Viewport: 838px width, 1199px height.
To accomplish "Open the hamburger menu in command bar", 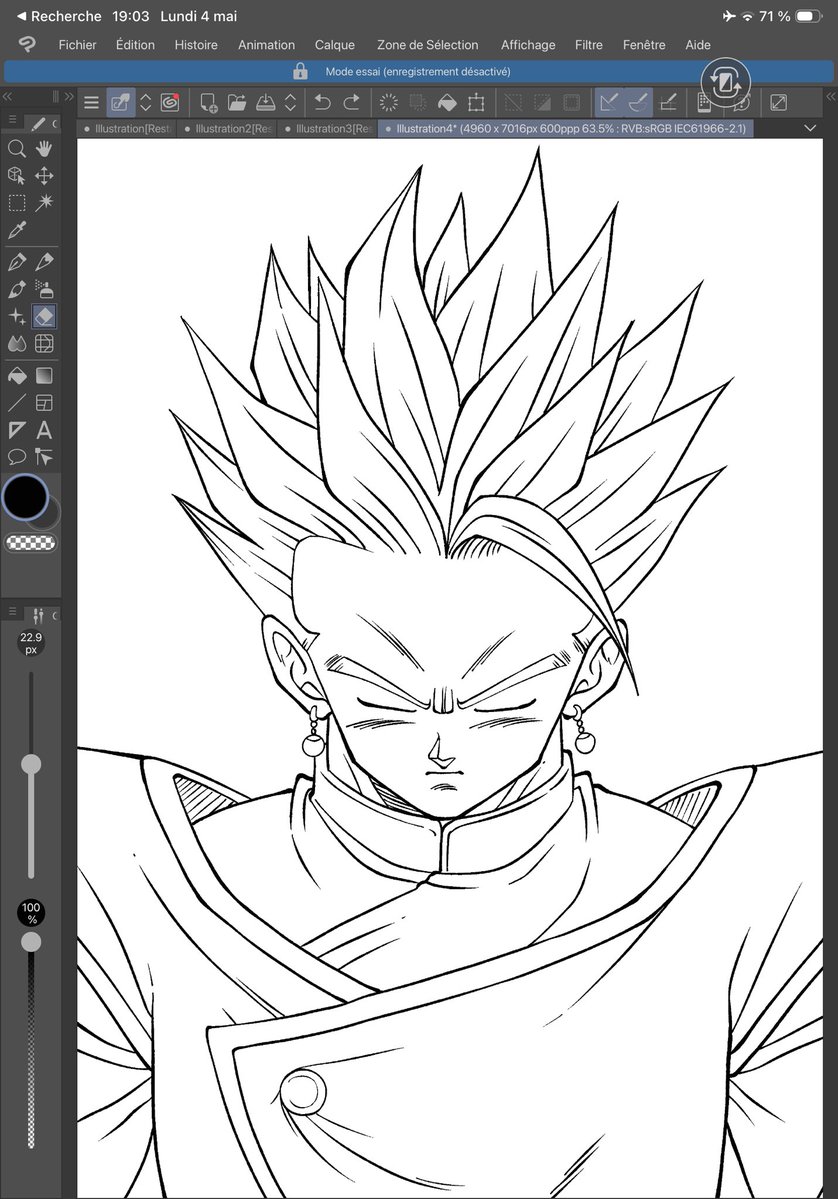I will coord(92,102).
